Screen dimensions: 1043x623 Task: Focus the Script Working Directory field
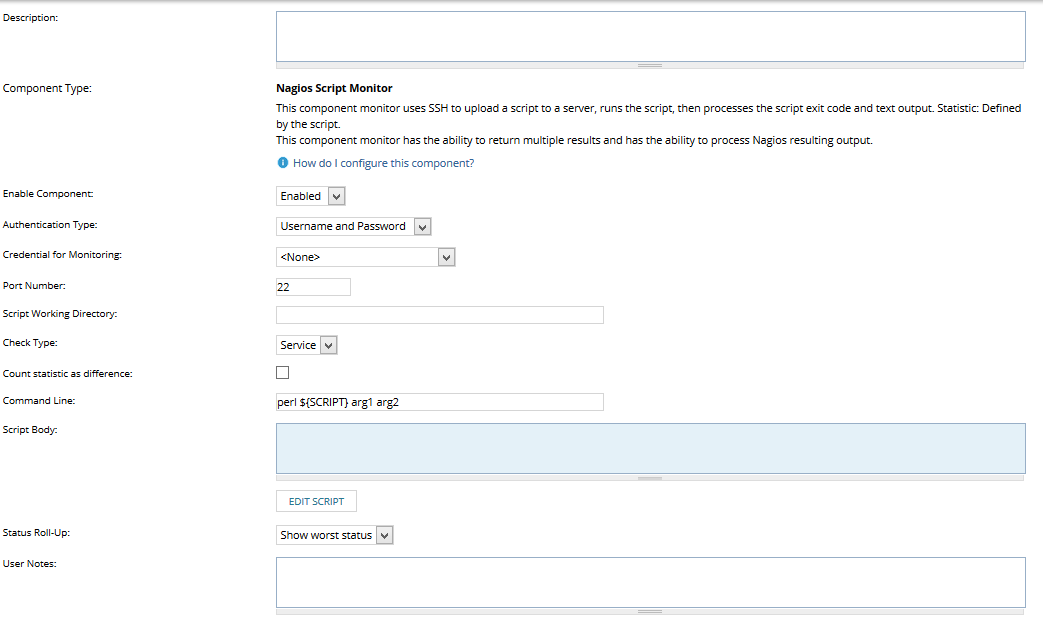439,315
